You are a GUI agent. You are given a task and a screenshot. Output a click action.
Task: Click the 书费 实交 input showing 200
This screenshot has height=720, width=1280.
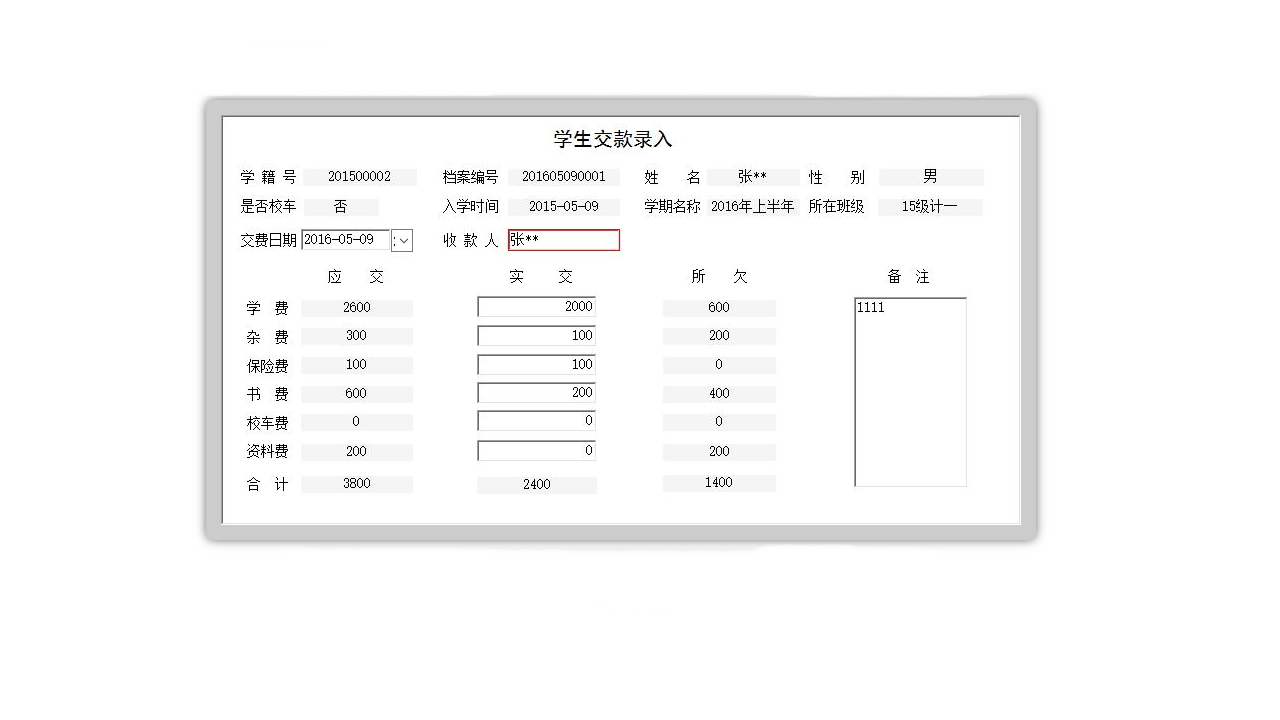point(536,392)
